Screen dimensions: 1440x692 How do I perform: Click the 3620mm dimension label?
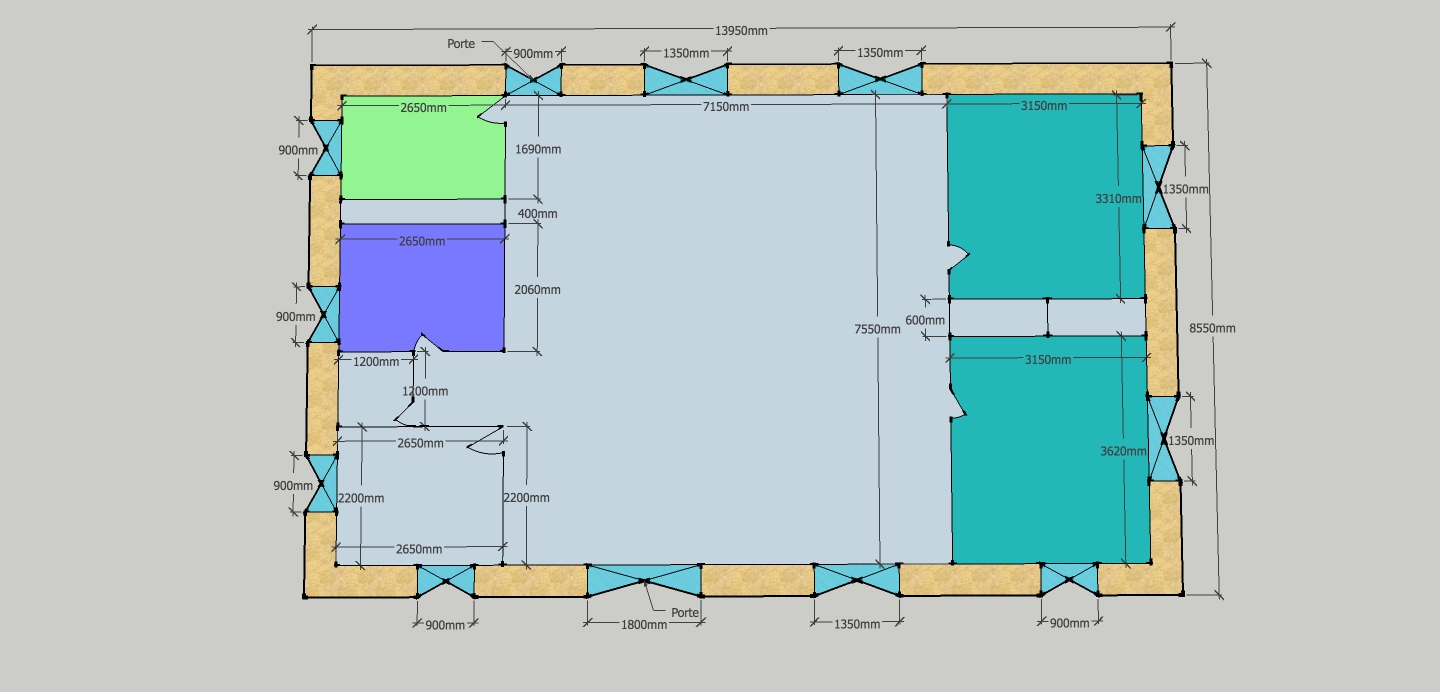click(1123, 452)
